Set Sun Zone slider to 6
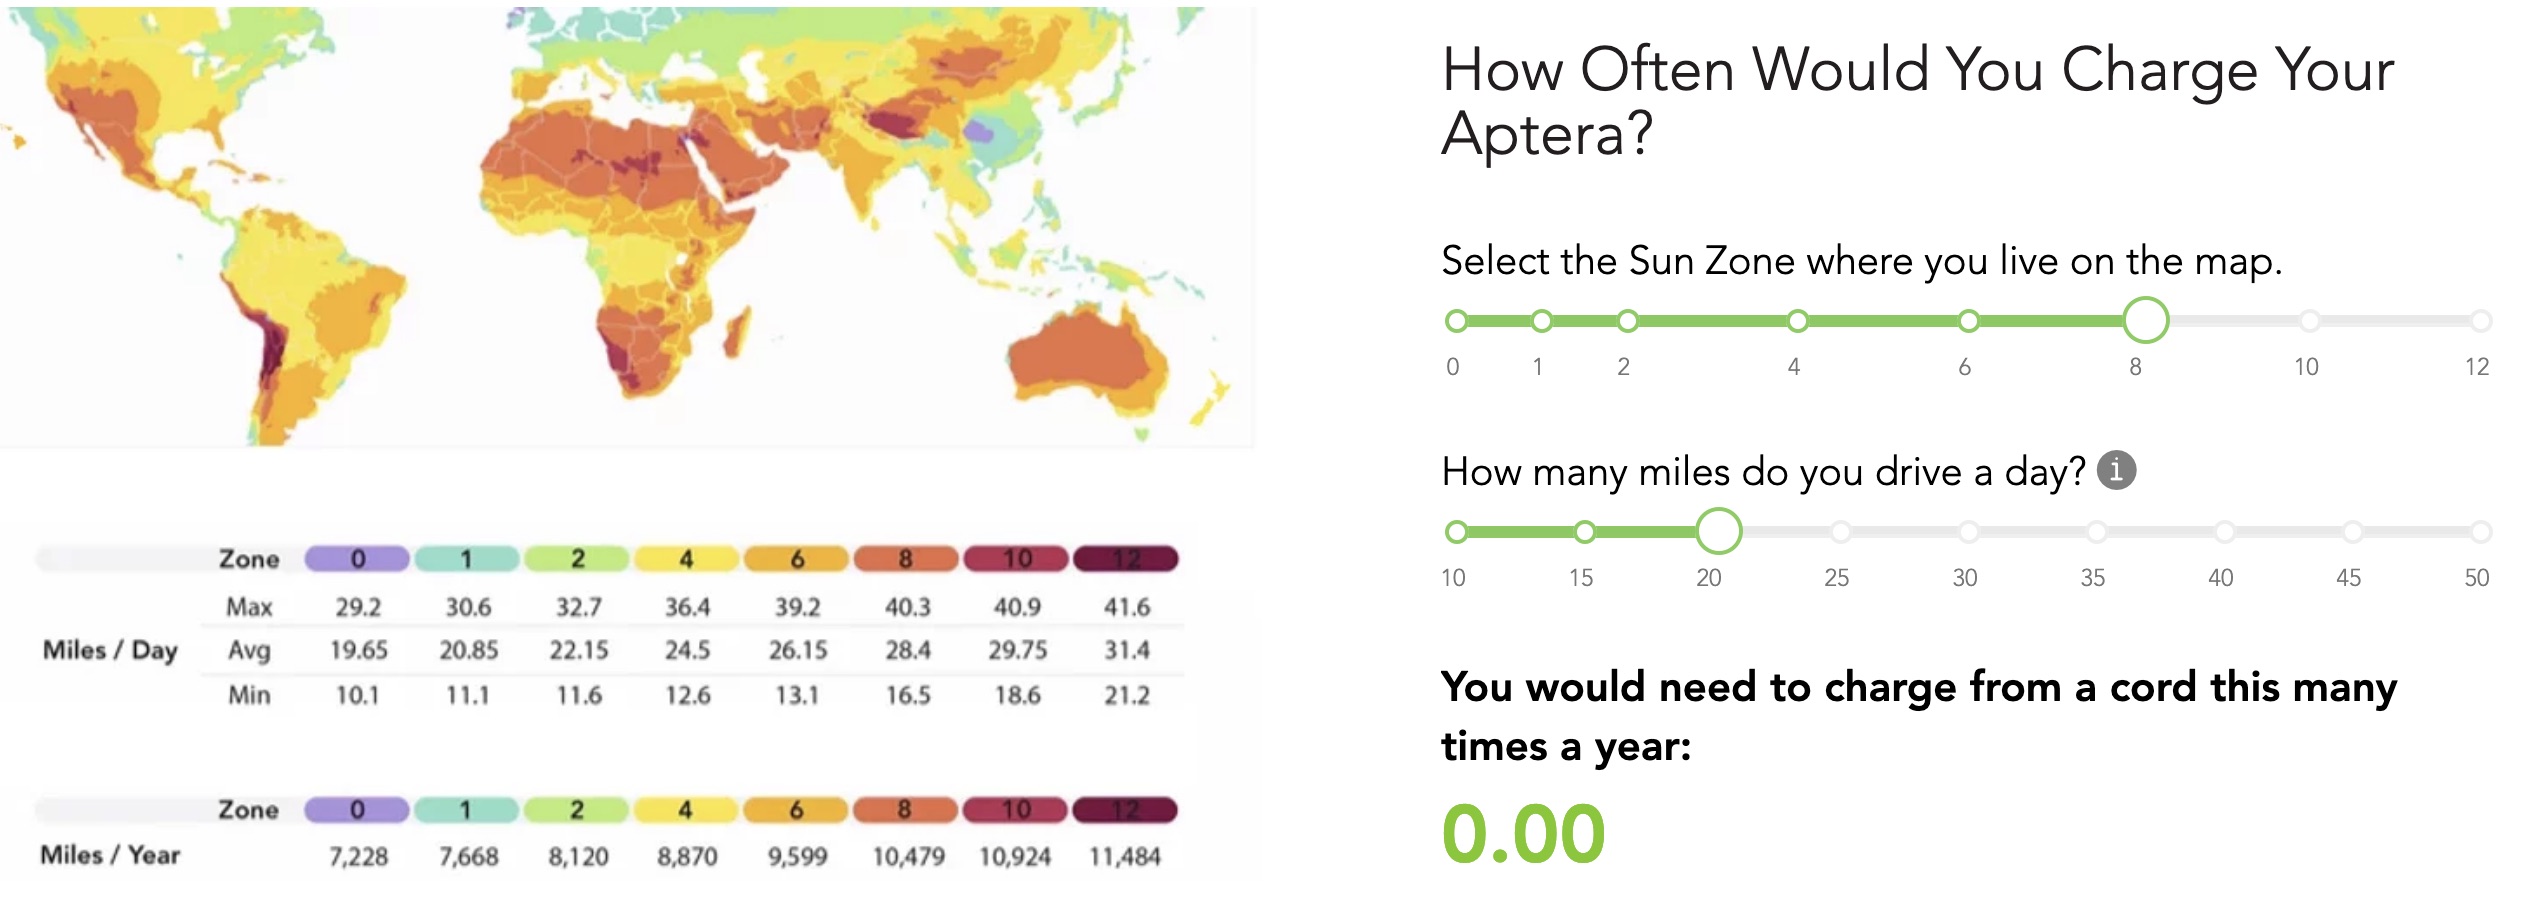 [1969, 321]
